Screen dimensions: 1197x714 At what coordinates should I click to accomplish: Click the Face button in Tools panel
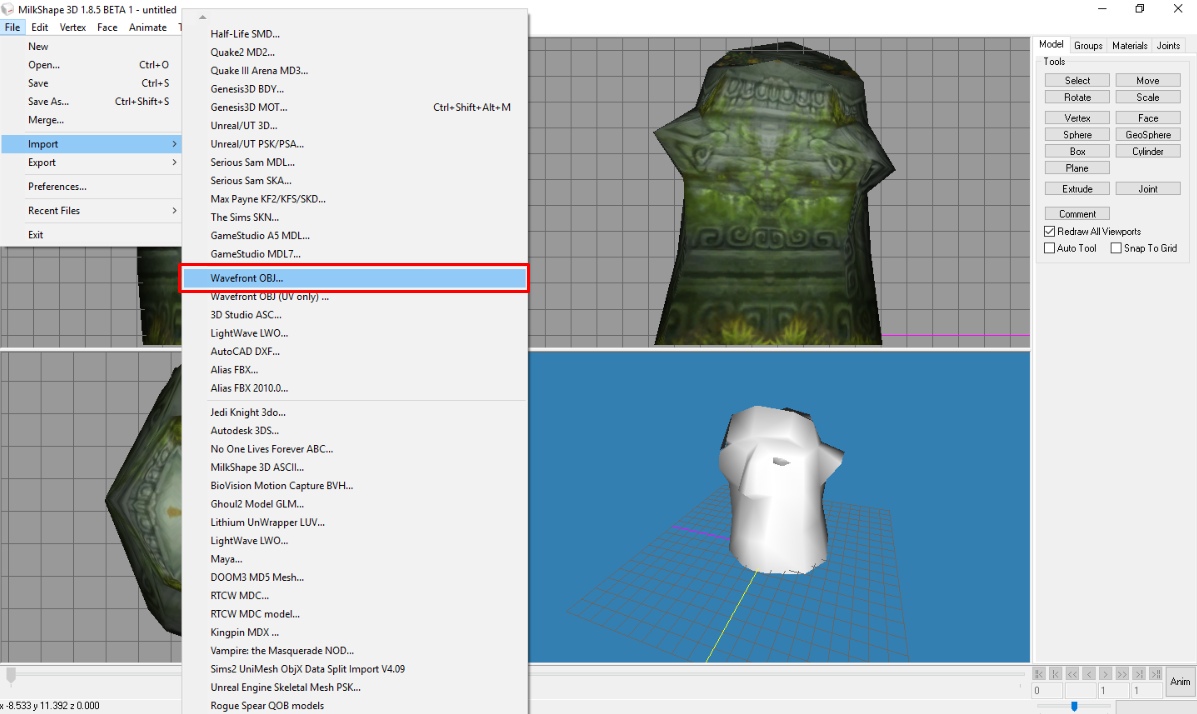tap(1148, 118)
